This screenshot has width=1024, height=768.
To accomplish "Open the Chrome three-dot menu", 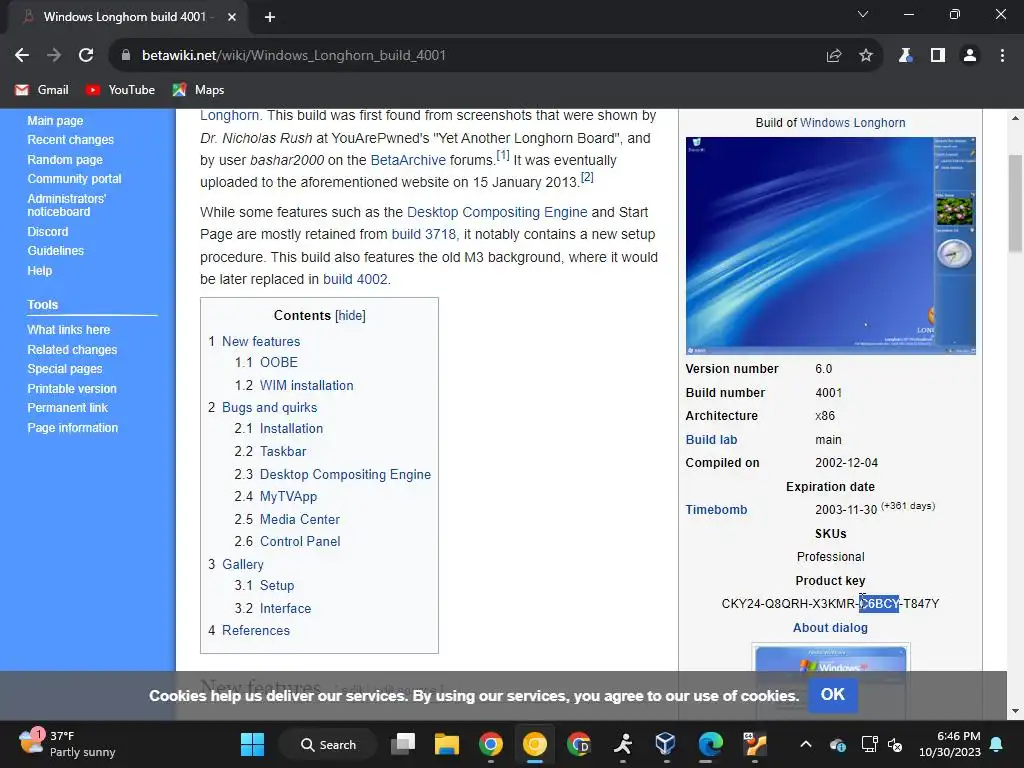I will [1002, 56].
